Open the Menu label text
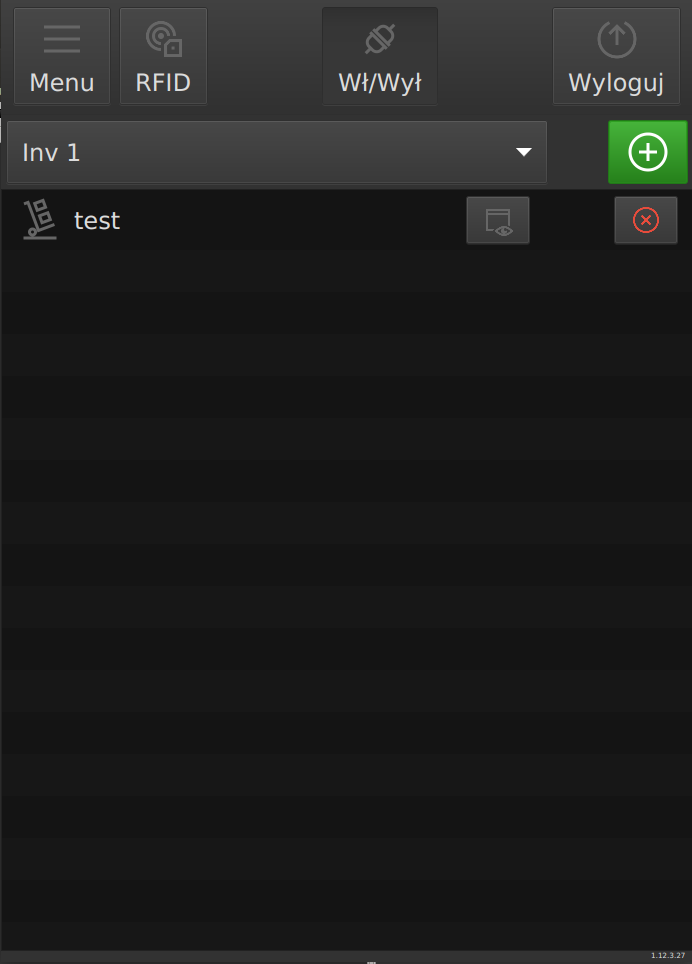The width and height of the screenshot is (692, 964). (x=62, y=83)
